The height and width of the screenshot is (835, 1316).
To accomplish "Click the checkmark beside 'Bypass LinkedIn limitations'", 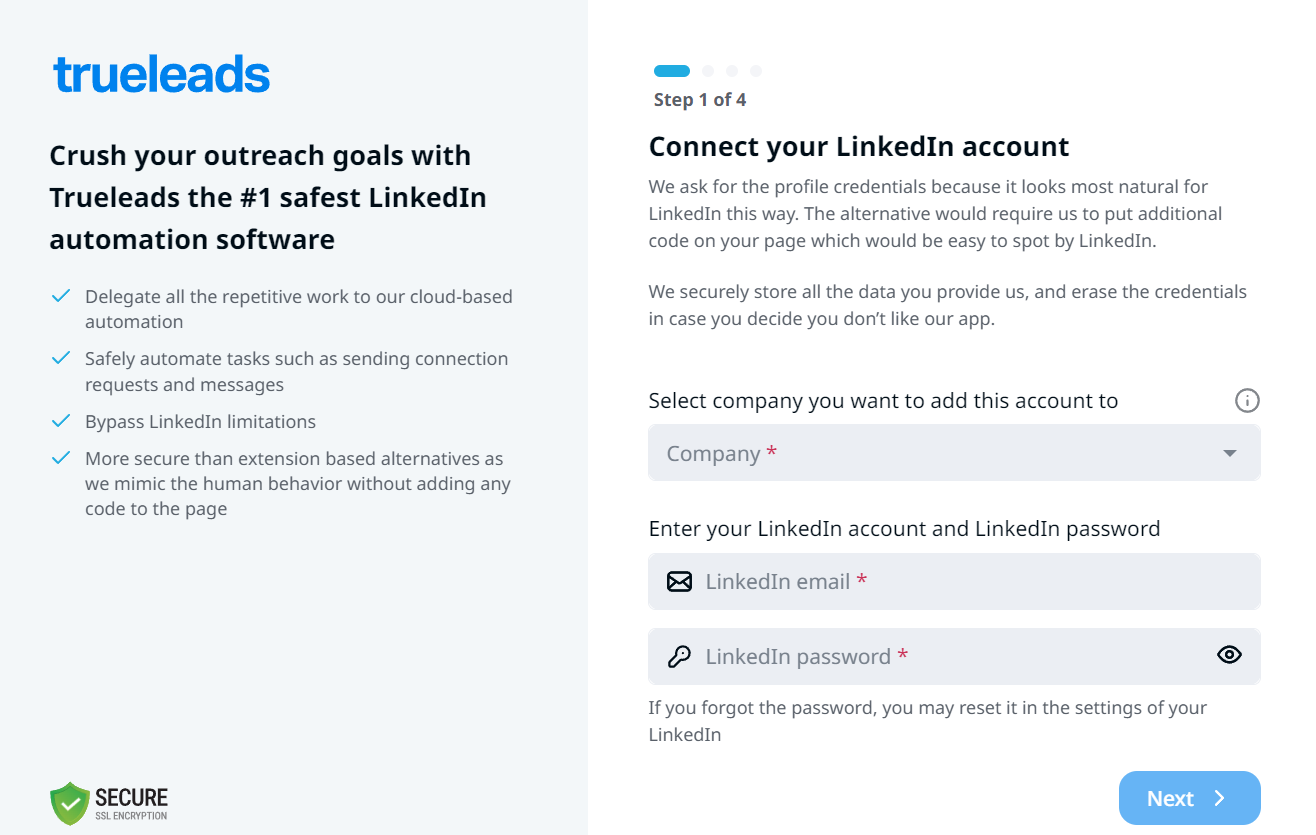I will [x=61, y=421].
